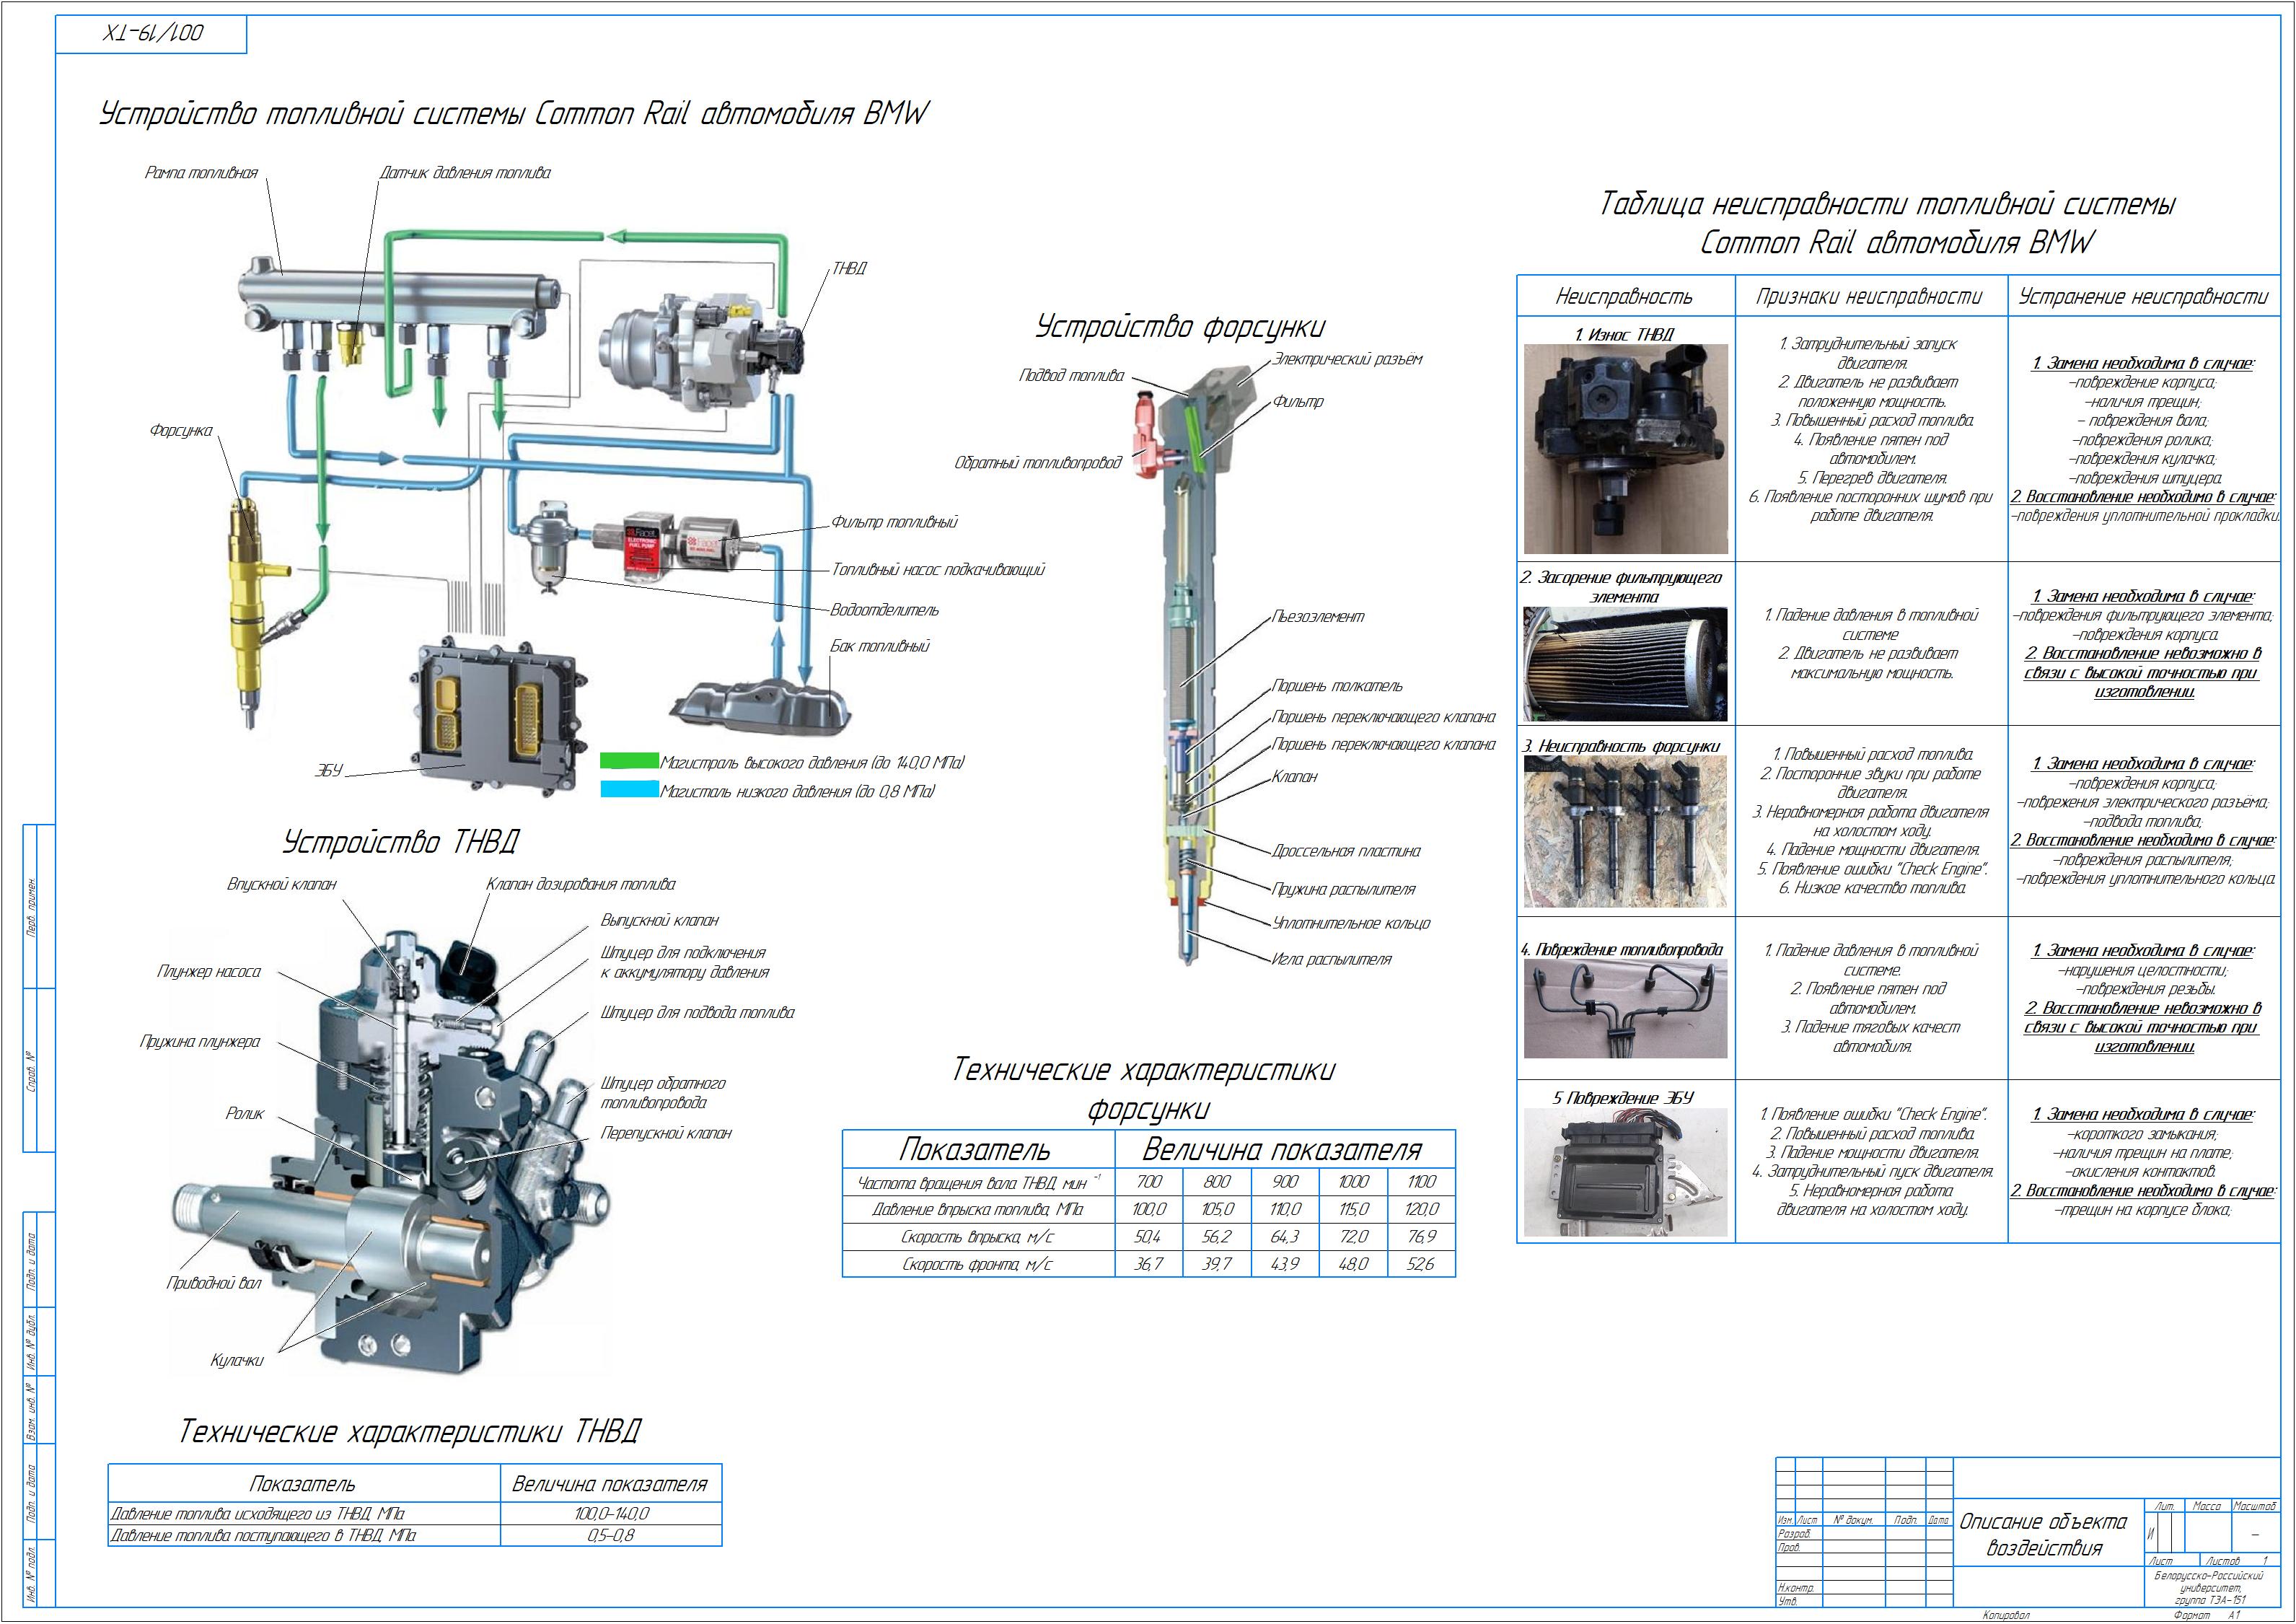
Task: Click the 'Фильтр топливный' label
Action: pos(894,522)
